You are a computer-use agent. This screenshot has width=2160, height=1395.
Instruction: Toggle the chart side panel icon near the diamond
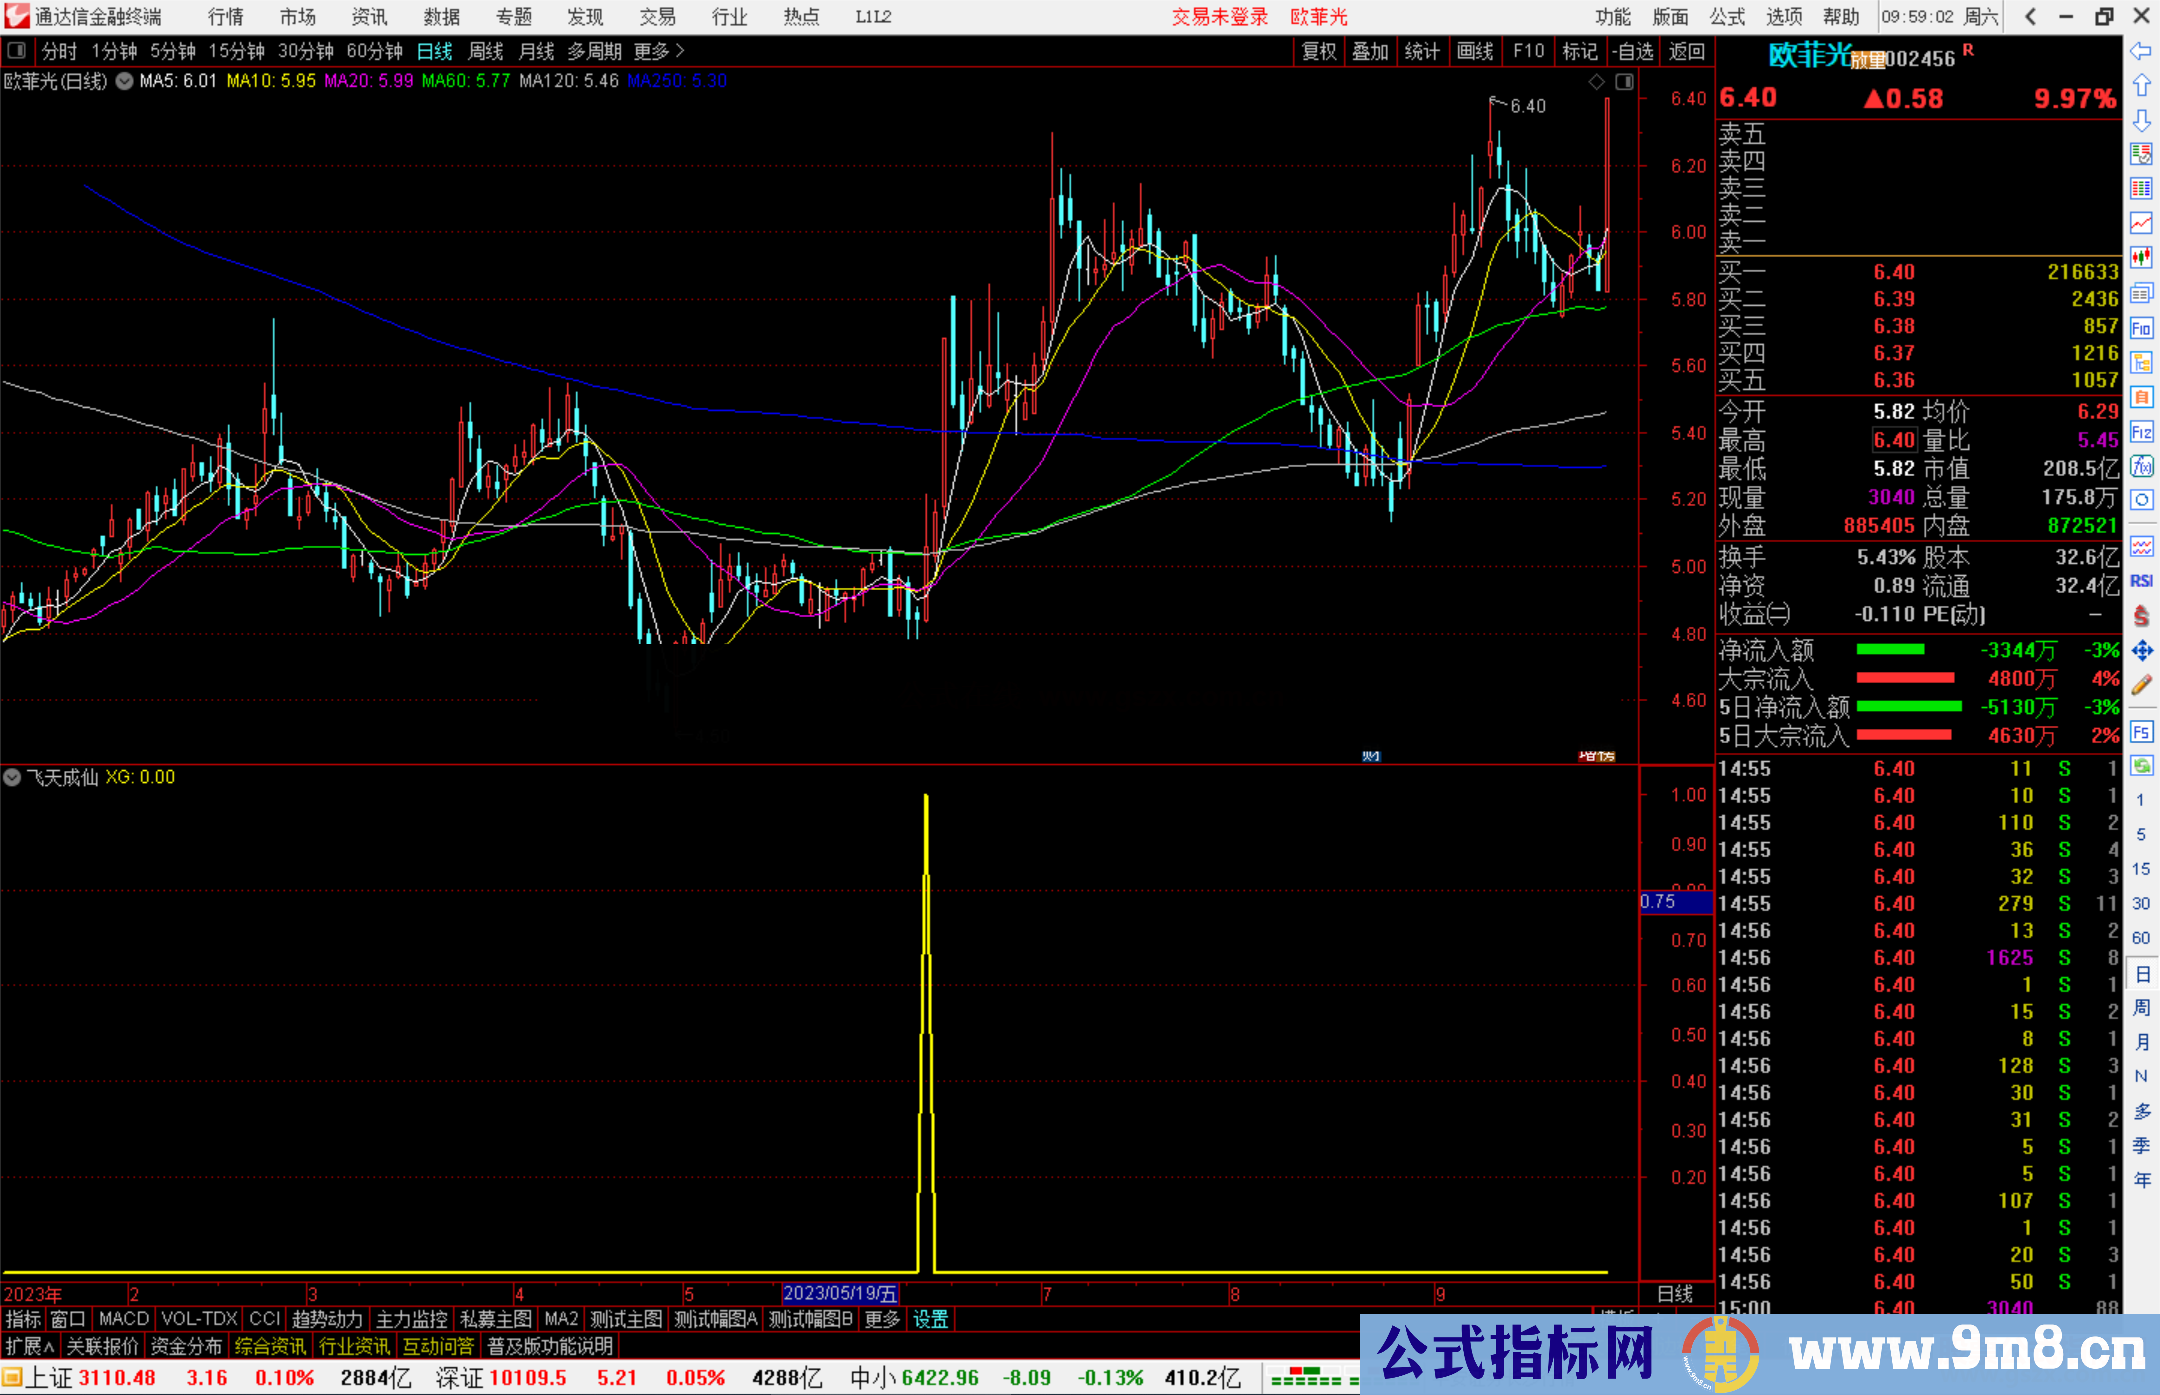click(1625, 82)
